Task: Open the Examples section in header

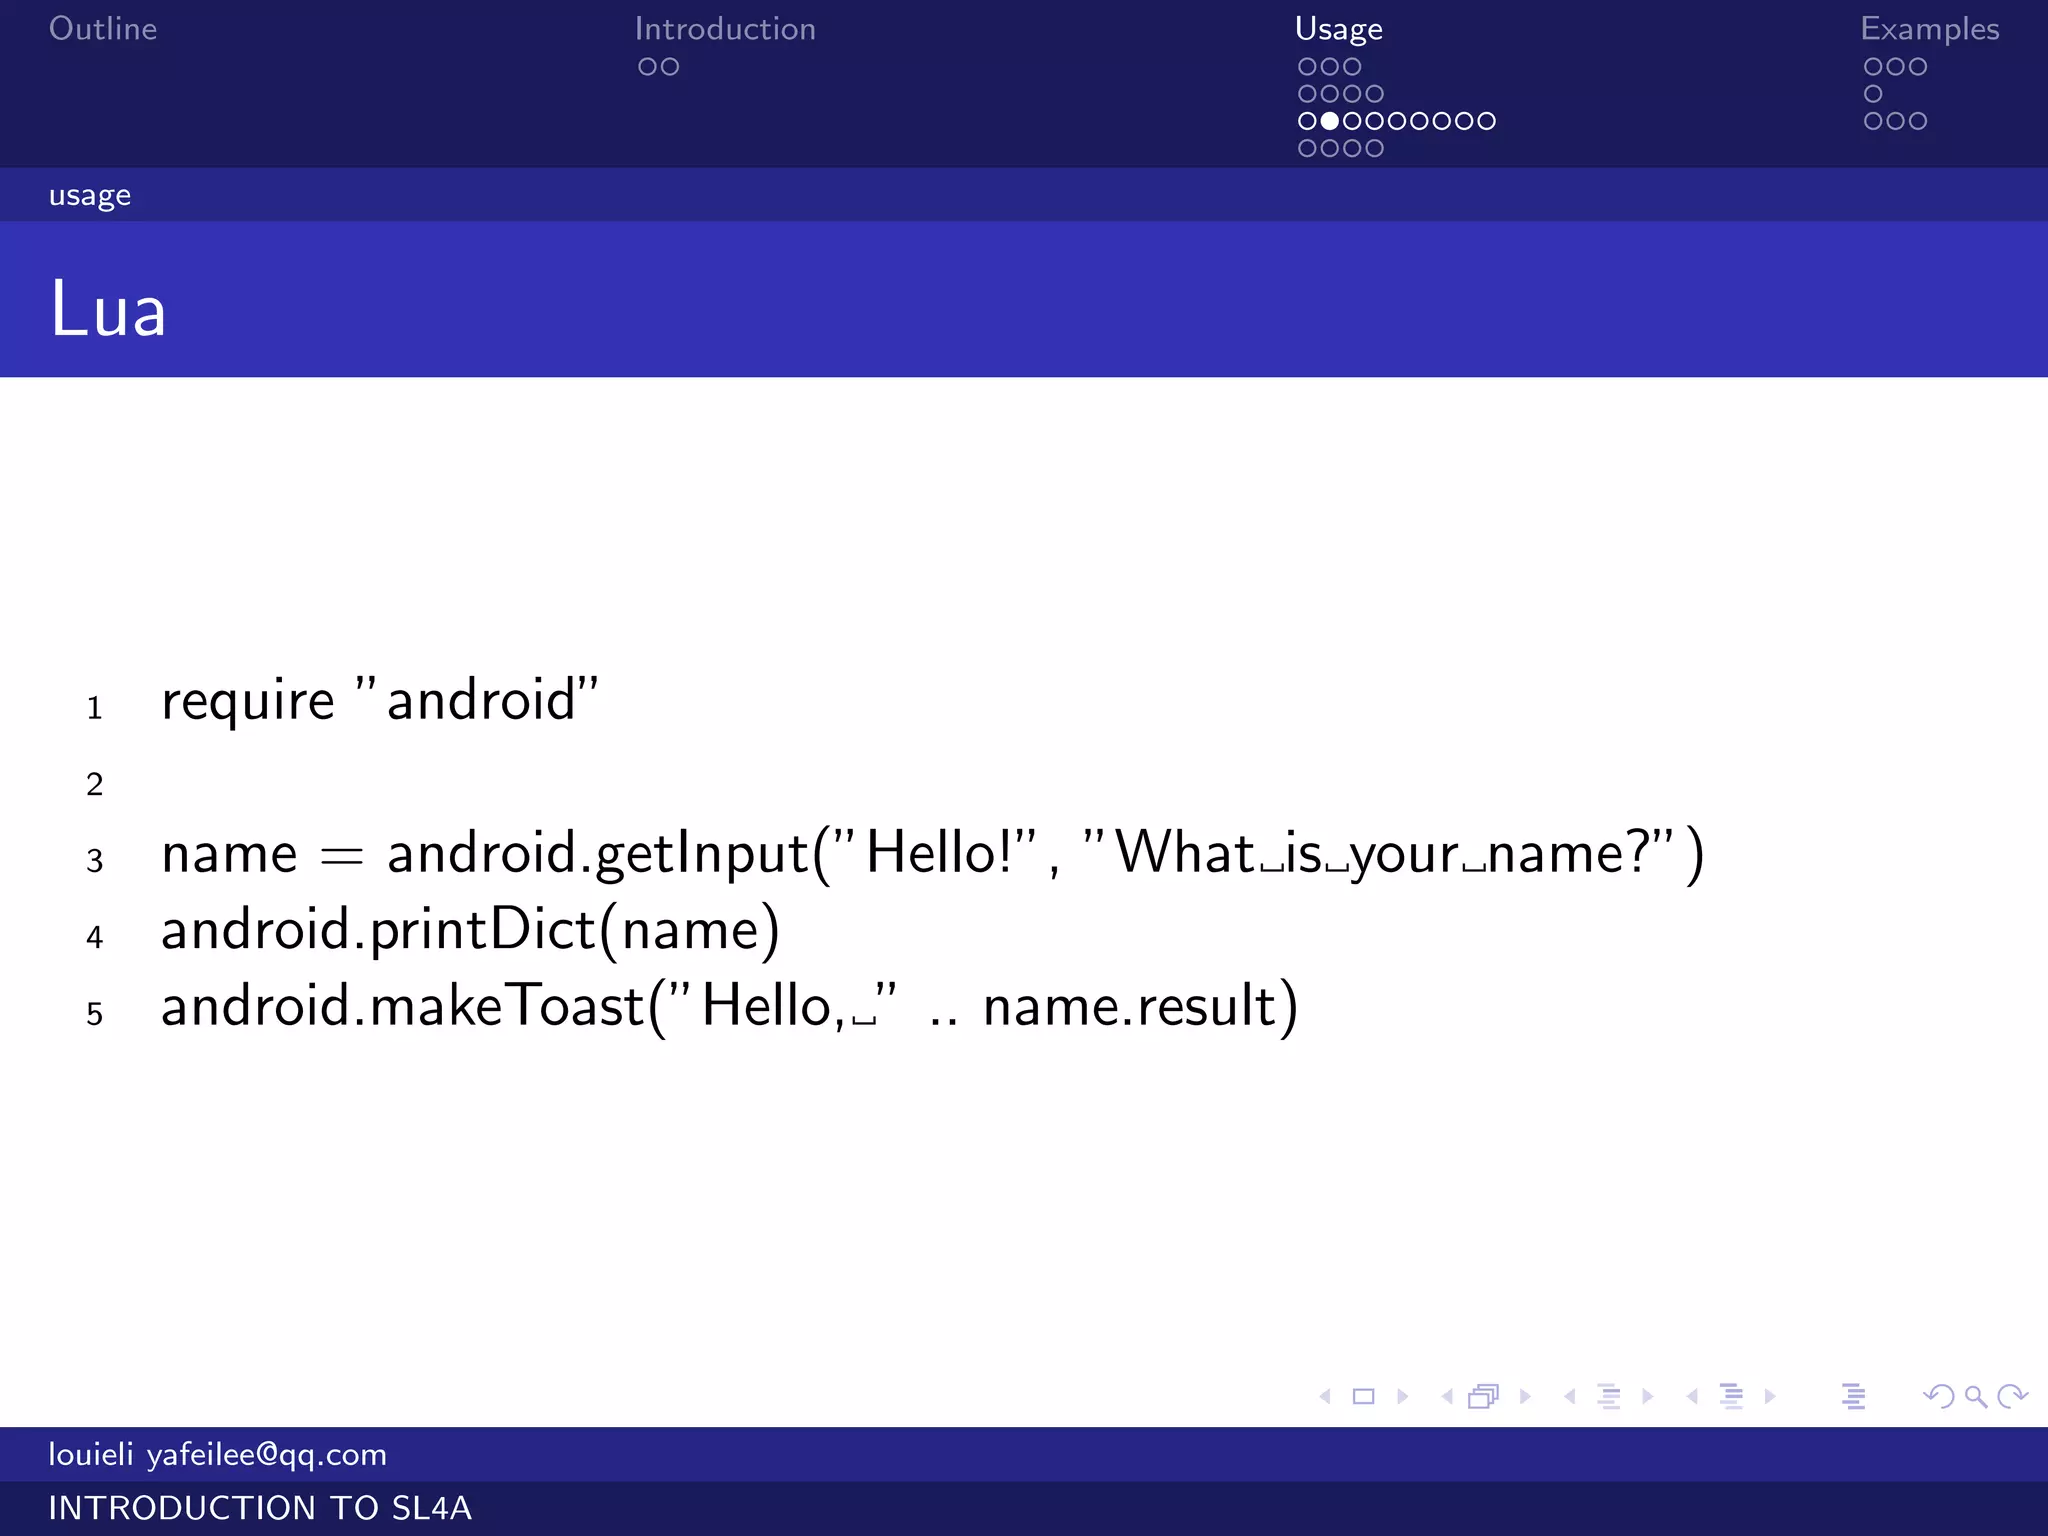Action: (x=1930, y=29)
